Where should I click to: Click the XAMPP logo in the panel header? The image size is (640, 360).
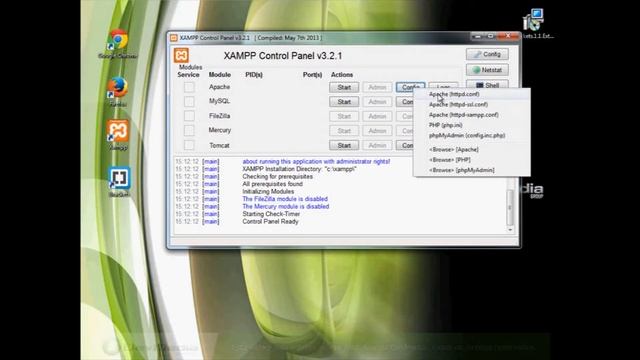click(x=181, y=55)
